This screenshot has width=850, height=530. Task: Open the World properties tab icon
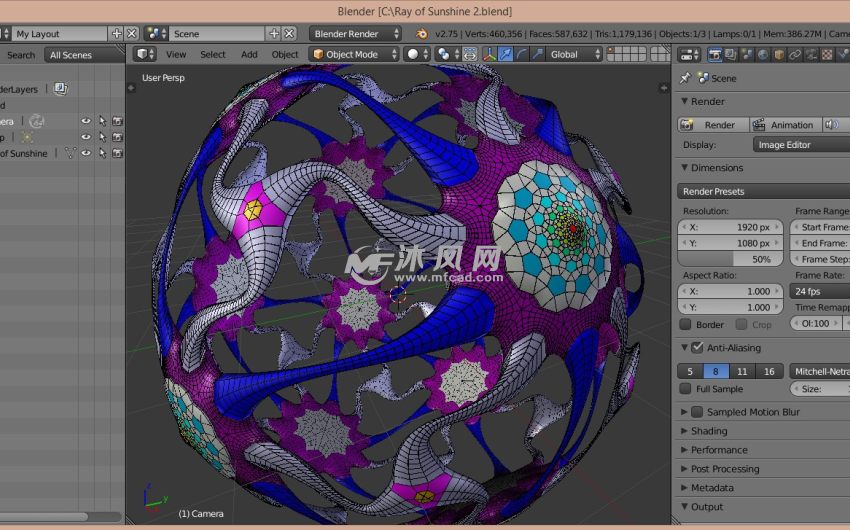[763, 54]
